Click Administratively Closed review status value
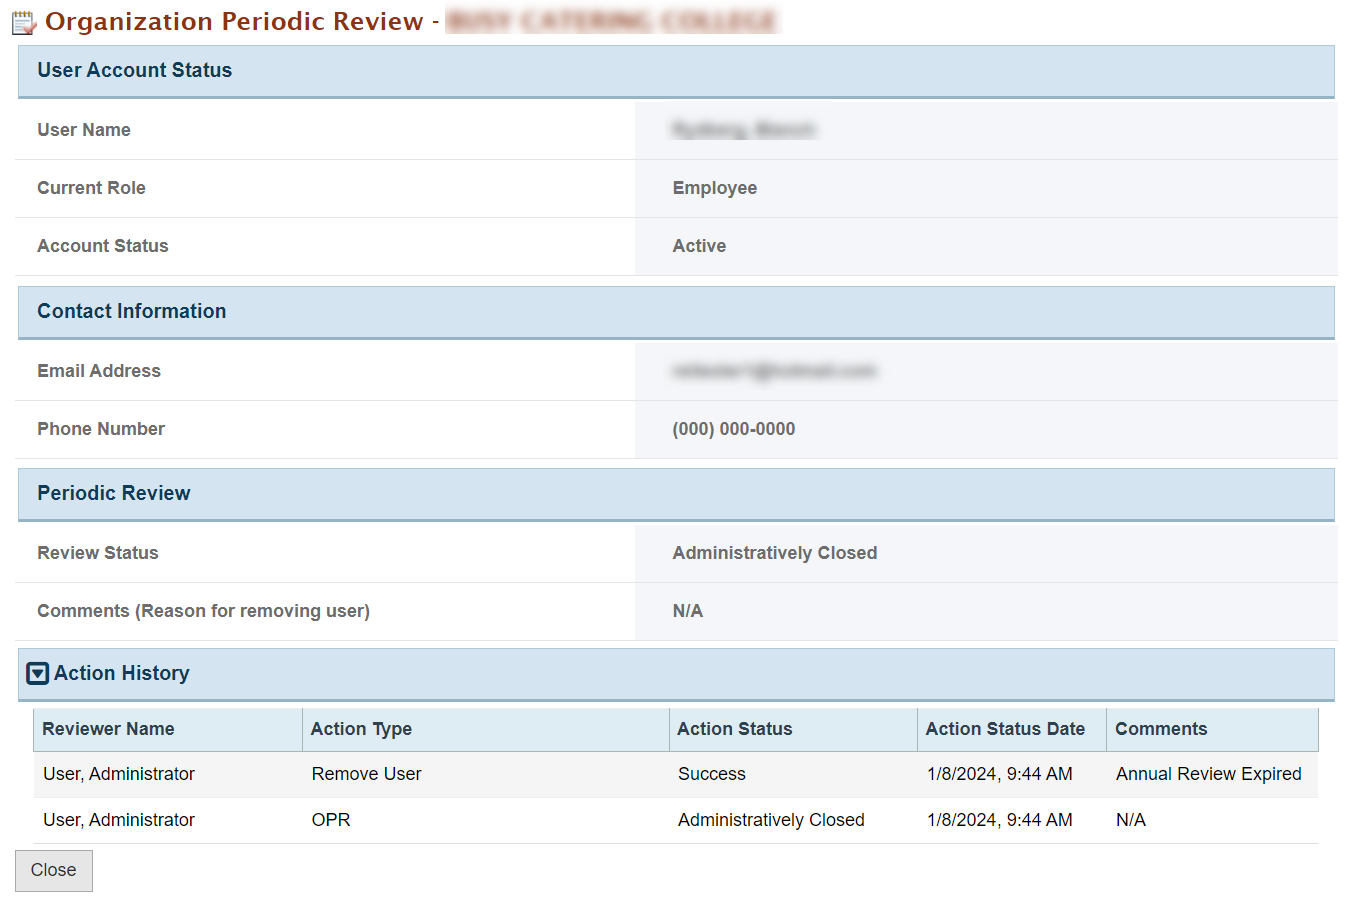Viewport: 1348px width, 898px height. (775, 553)
